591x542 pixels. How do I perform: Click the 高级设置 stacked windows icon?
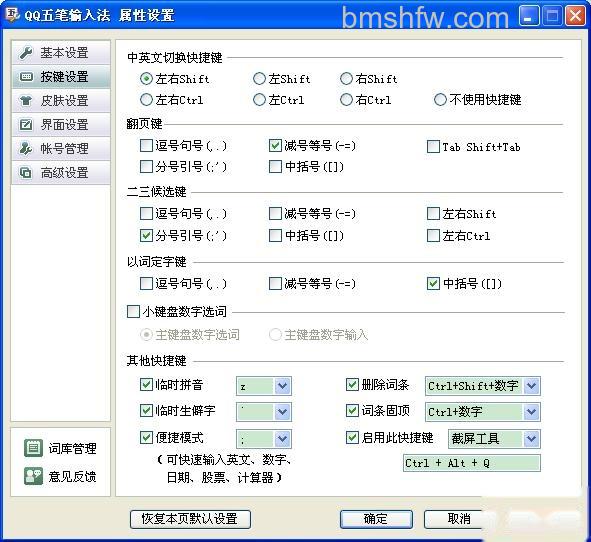click(x=26, y=172)
